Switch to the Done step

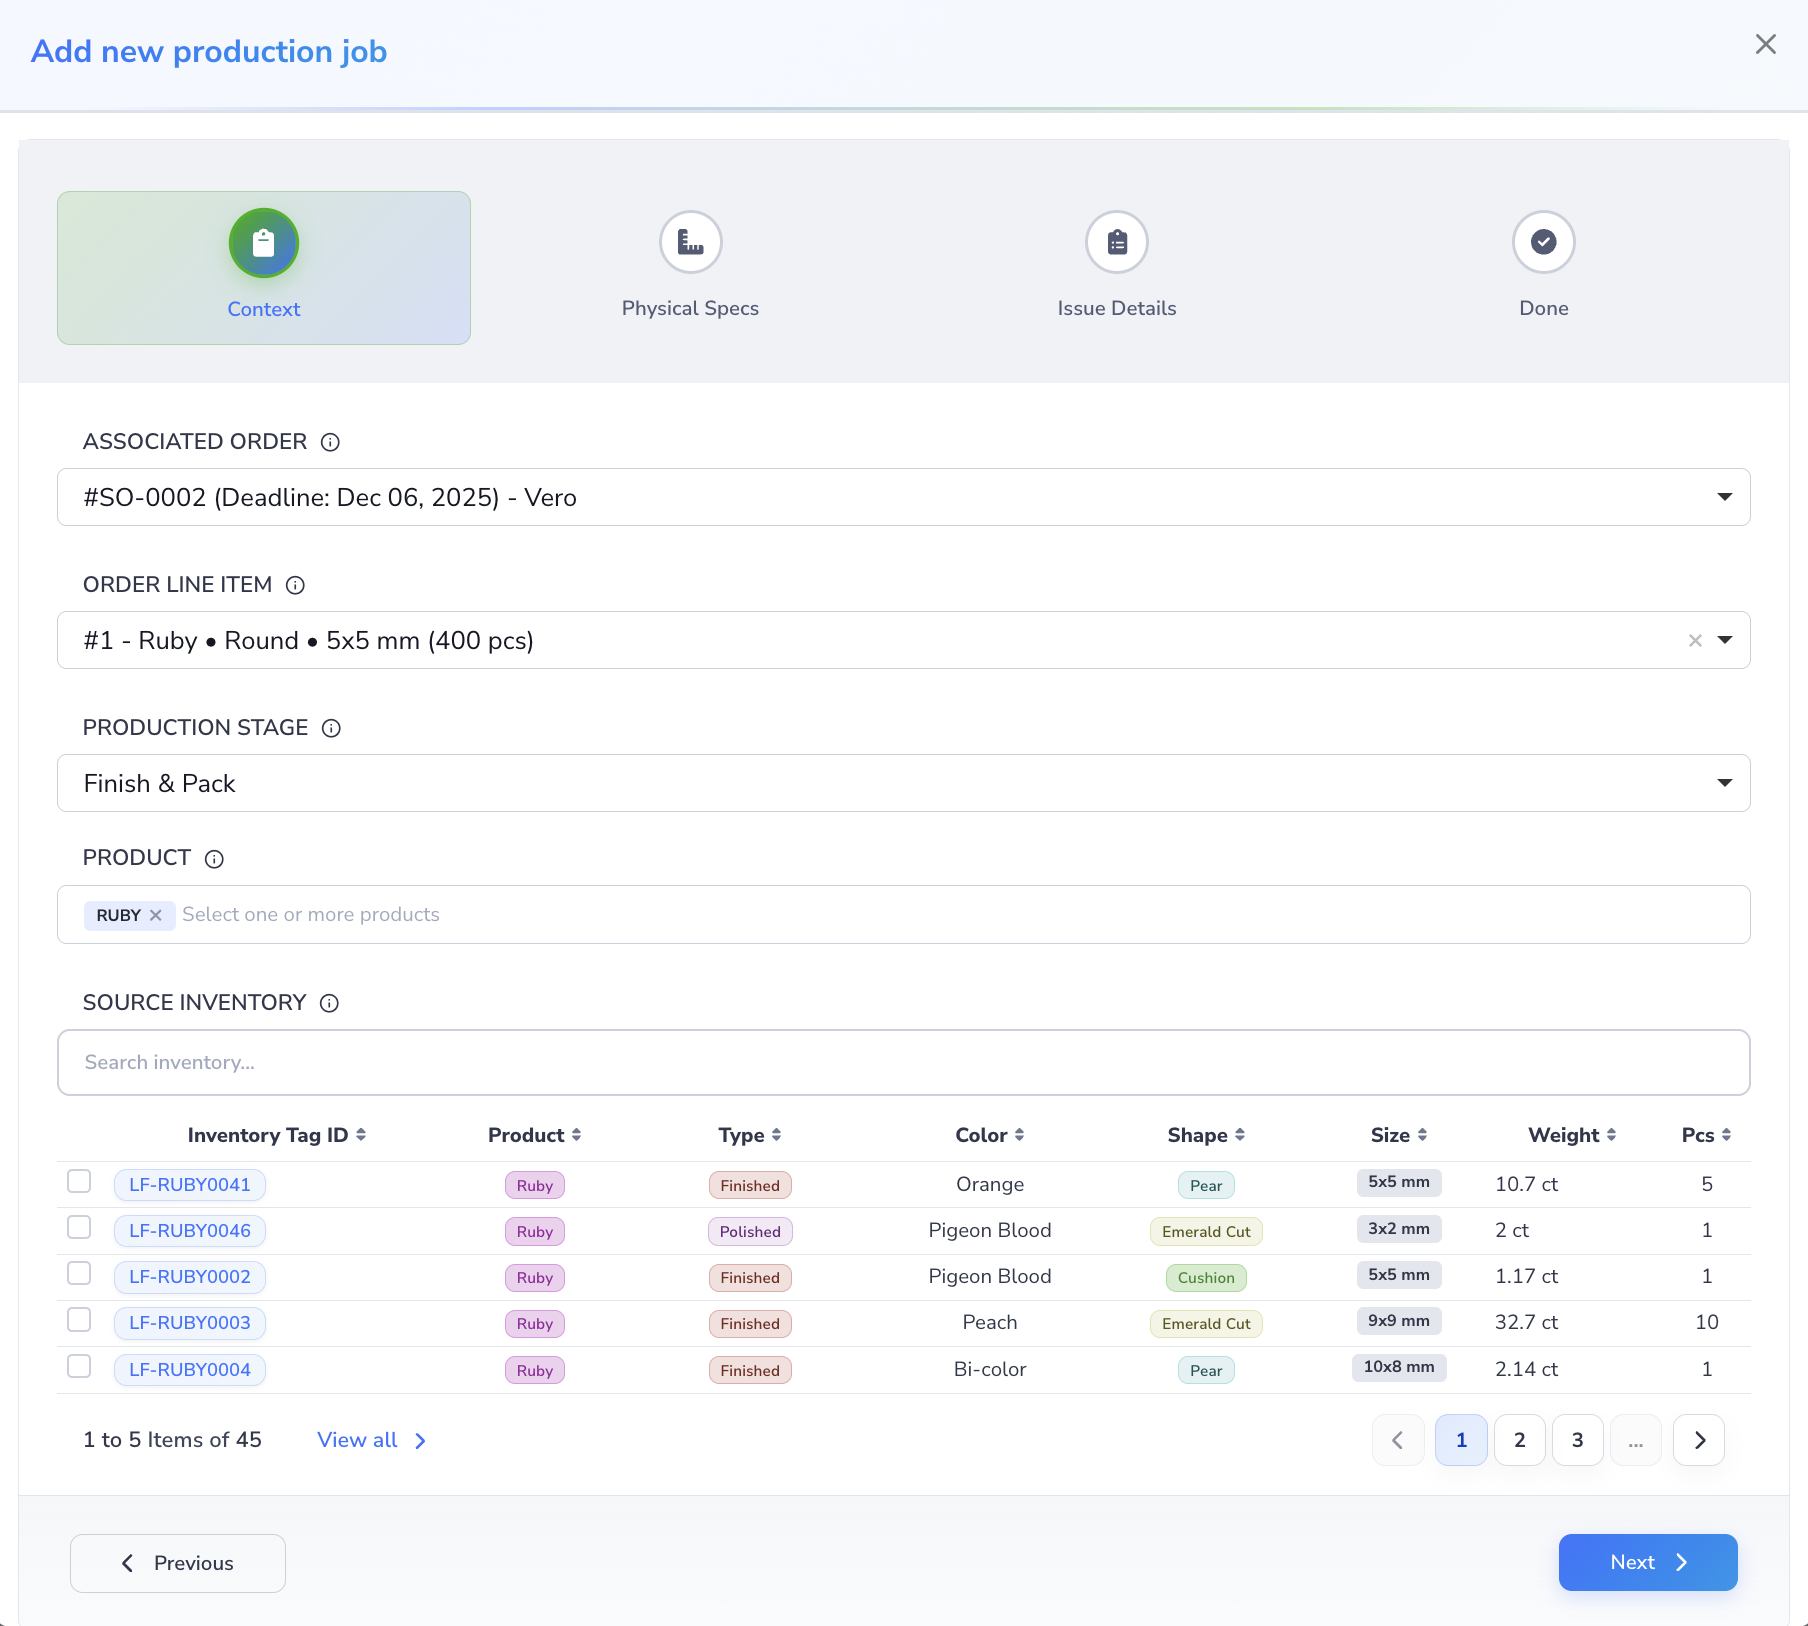pos(1544,268)
